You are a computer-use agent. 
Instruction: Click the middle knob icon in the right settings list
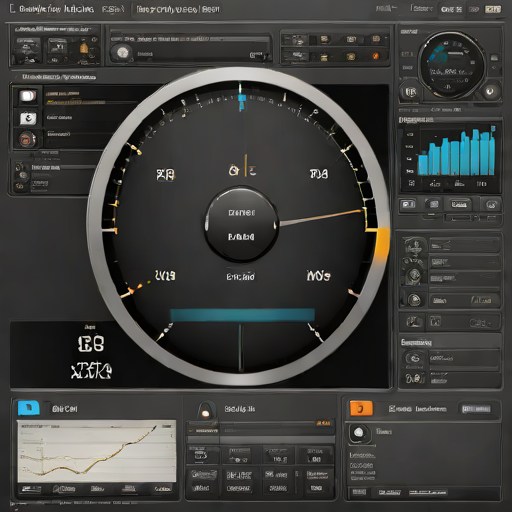point(414,275)
